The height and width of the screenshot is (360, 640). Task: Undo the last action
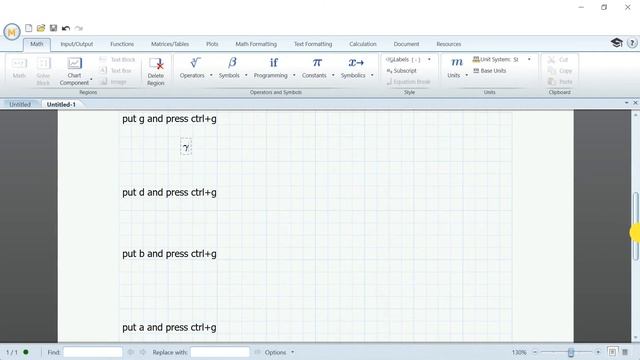tap(66, 28)
